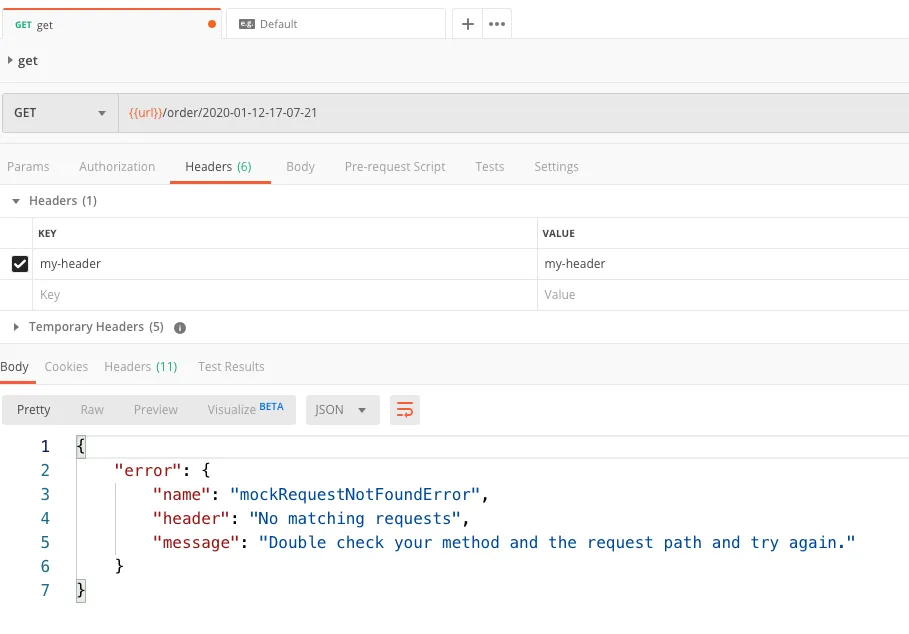Uncheck the my-header checkbox
Image resolution: width=909 pixels, height=634 pixels.
[x=20, y=264]
